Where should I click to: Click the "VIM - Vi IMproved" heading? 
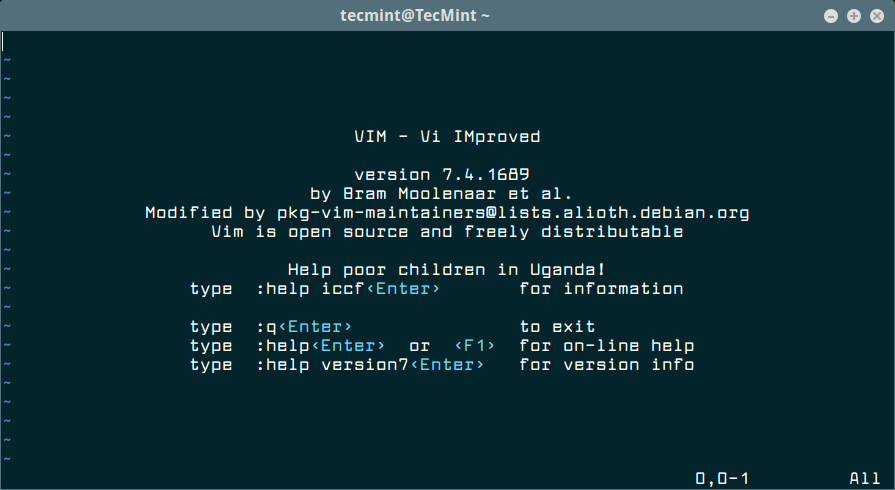447,137
